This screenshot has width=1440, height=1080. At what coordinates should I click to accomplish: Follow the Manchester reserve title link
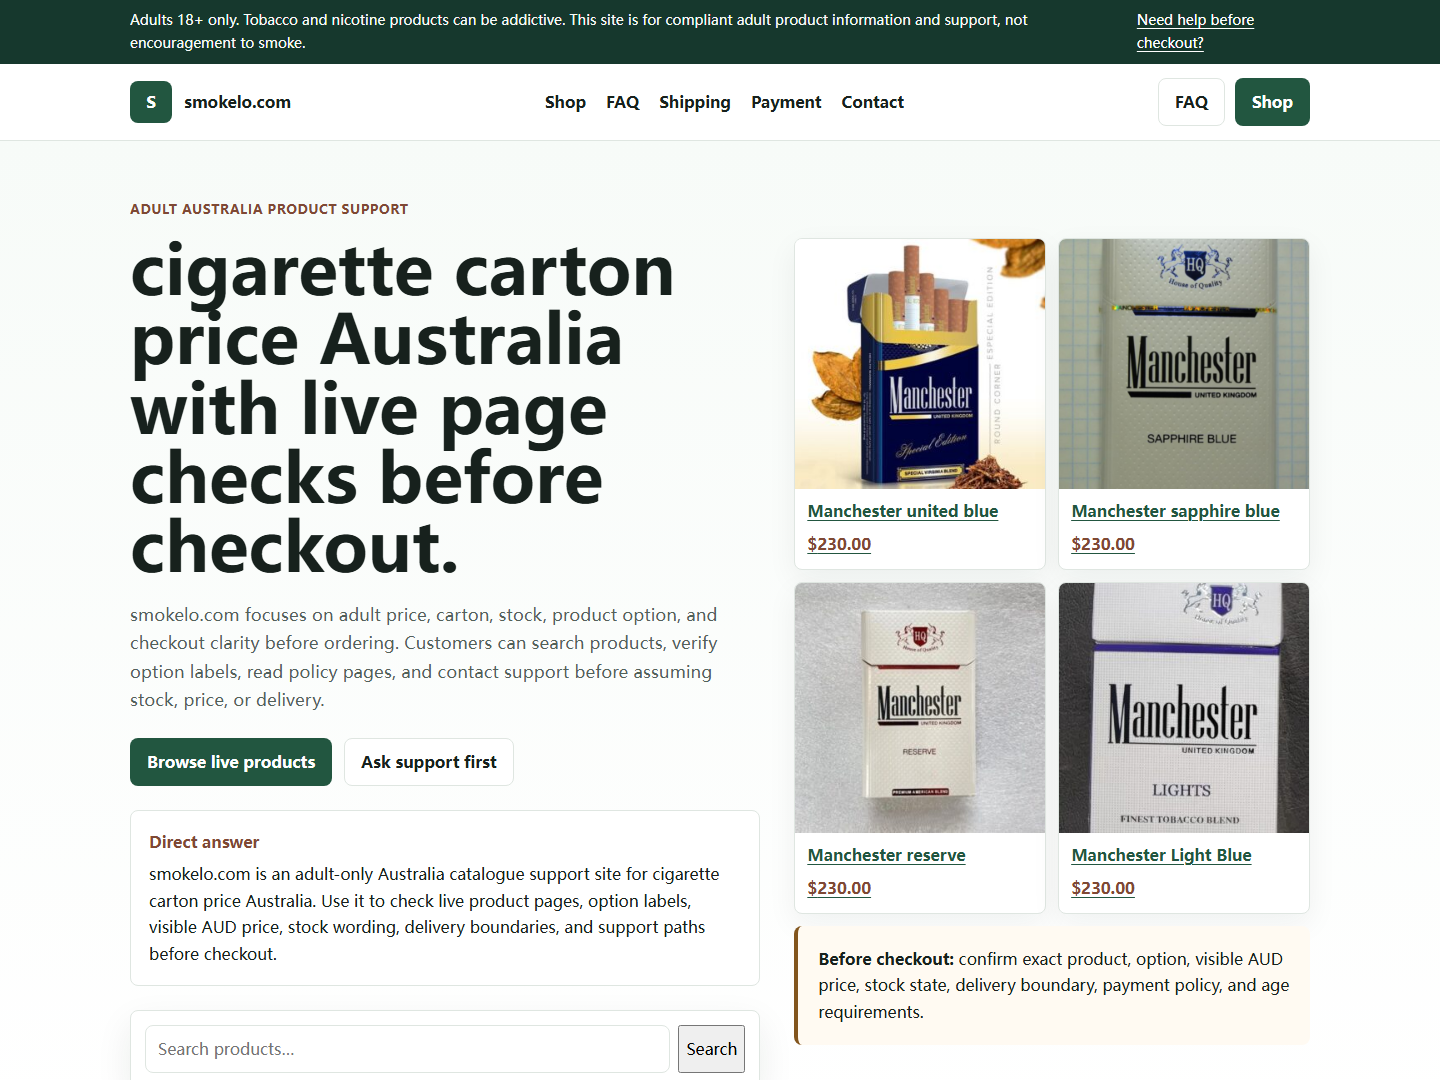887,855
